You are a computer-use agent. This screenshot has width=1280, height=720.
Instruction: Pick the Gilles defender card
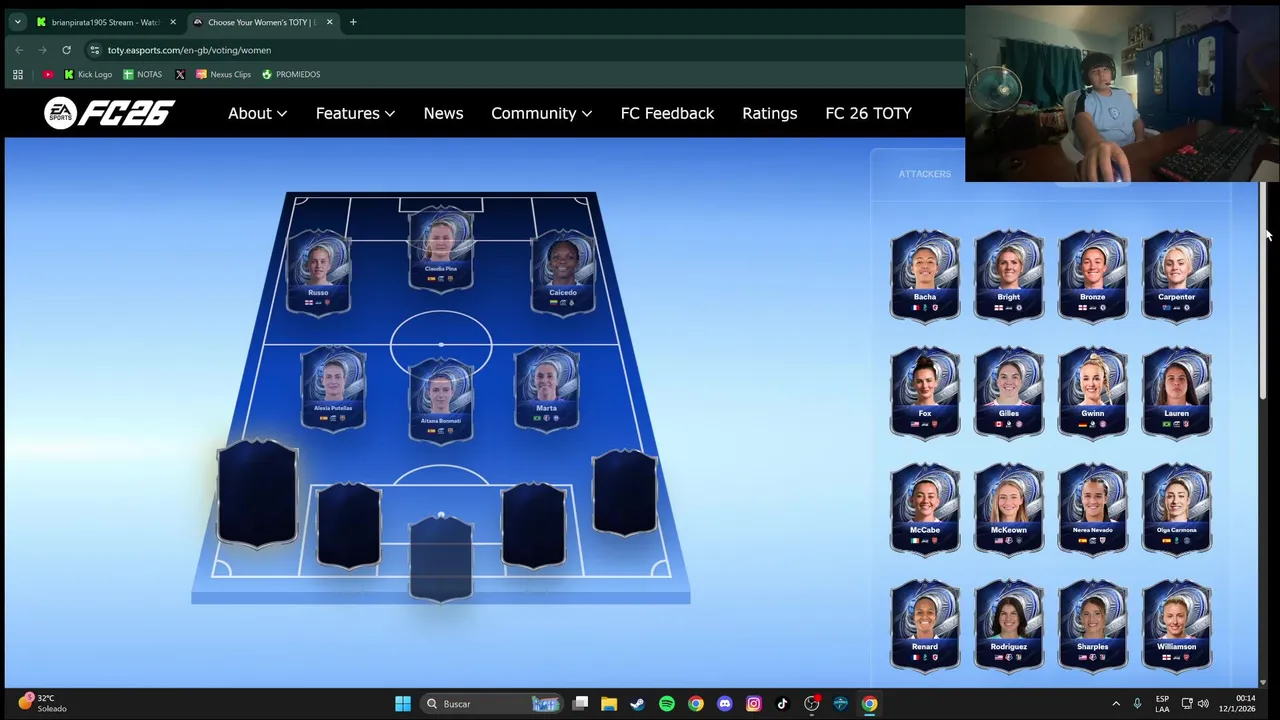coord(1009,391)
